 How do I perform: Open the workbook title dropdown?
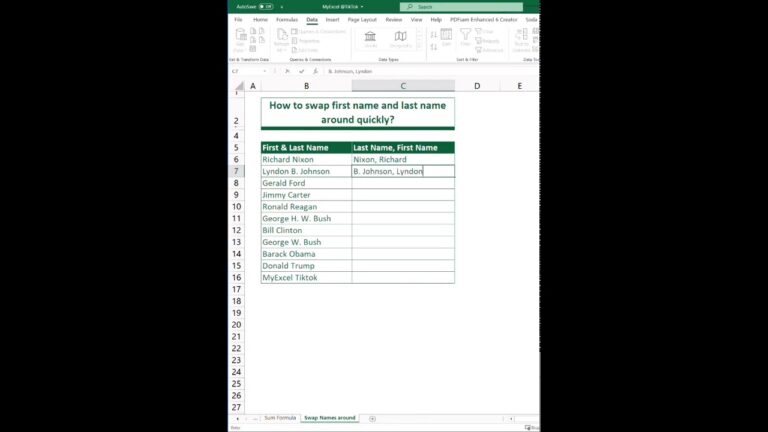361,7
